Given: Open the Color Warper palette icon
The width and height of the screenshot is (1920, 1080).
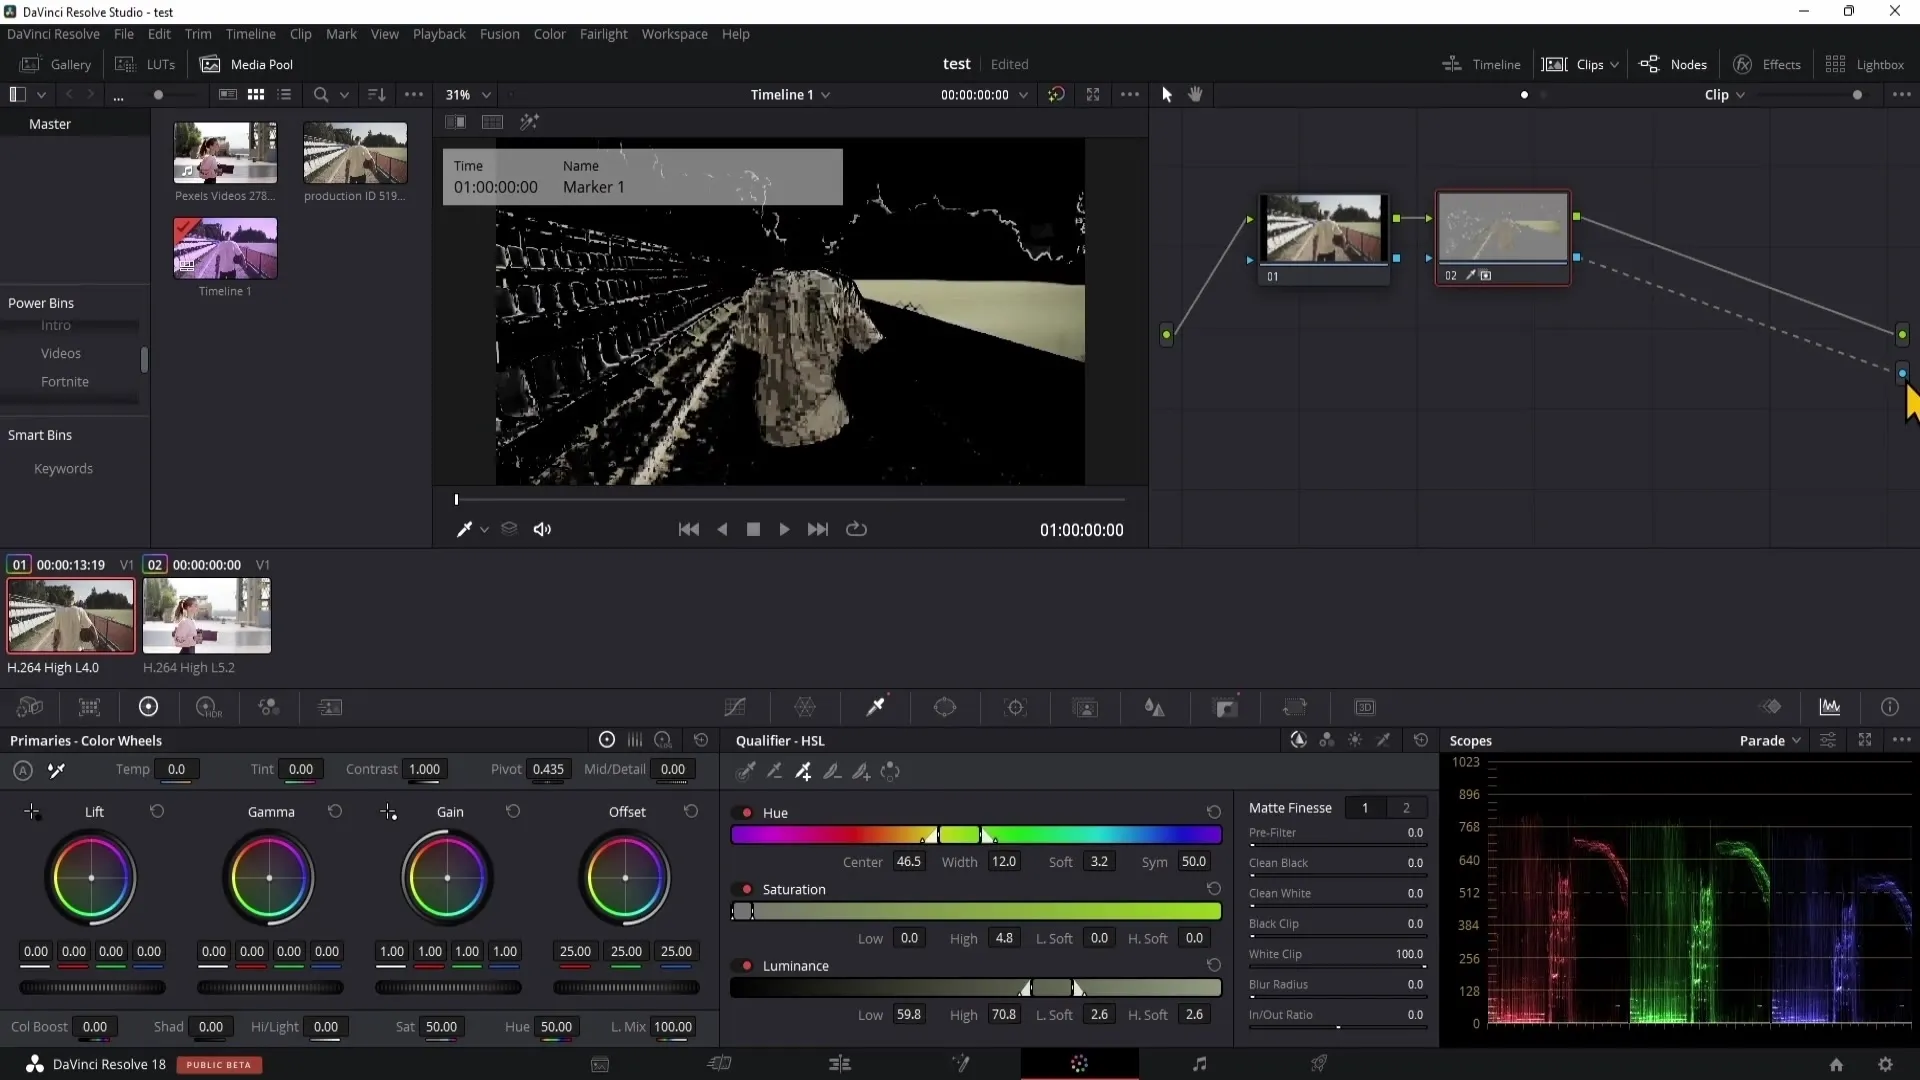Looking at the screenshot, I should (805, 707).
